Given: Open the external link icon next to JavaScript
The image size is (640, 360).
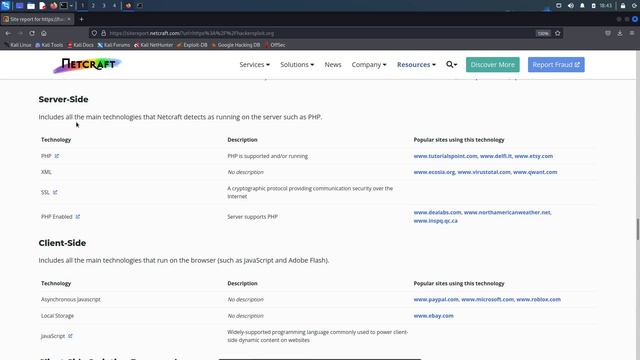Looking at the screenshot, I should click(x=70, y=336).
